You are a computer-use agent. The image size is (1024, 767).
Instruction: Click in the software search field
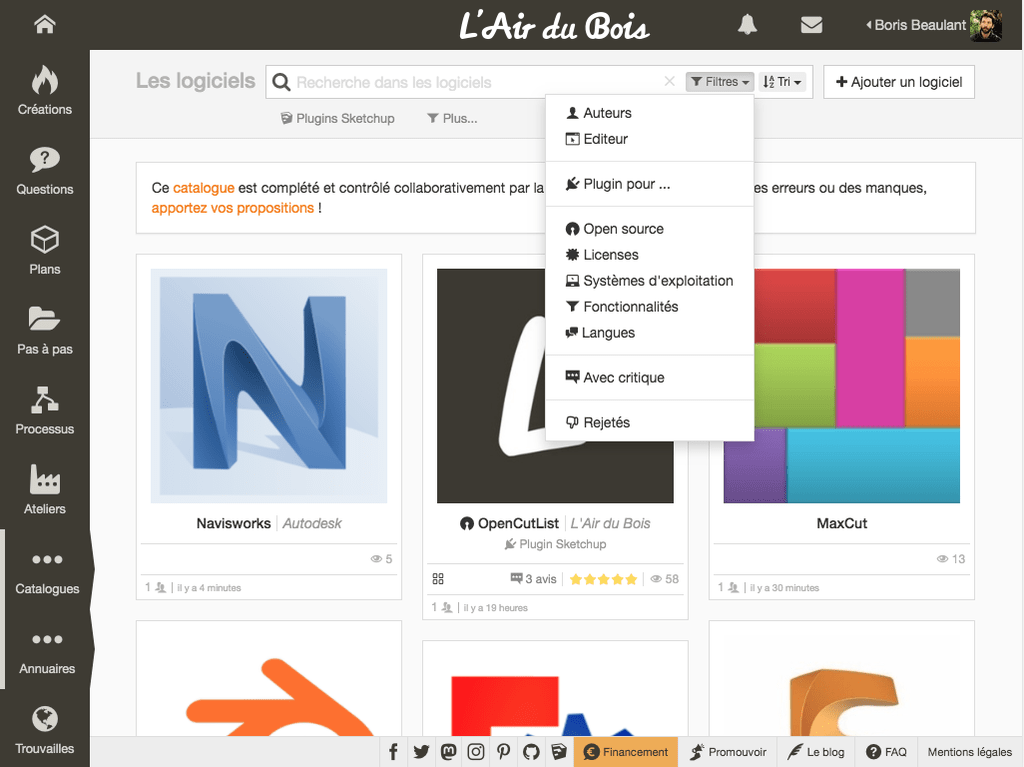(x=477, y=82)
